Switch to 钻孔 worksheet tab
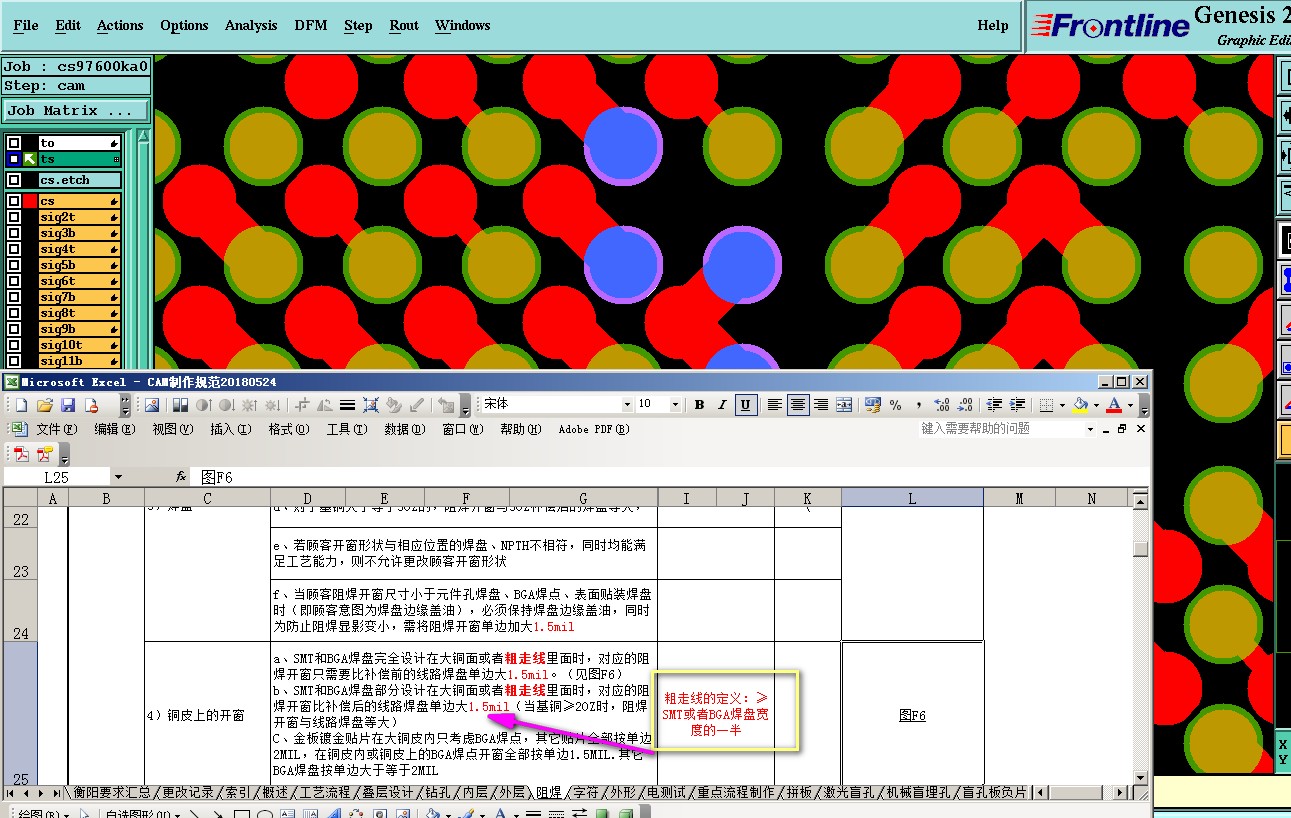The image size is (1291, 818). click(438, 792)
